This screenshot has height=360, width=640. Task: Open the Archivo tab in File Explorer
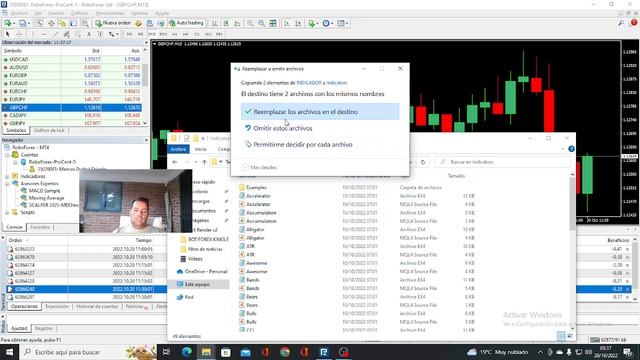pyautogui.click(x=178, y=149)
